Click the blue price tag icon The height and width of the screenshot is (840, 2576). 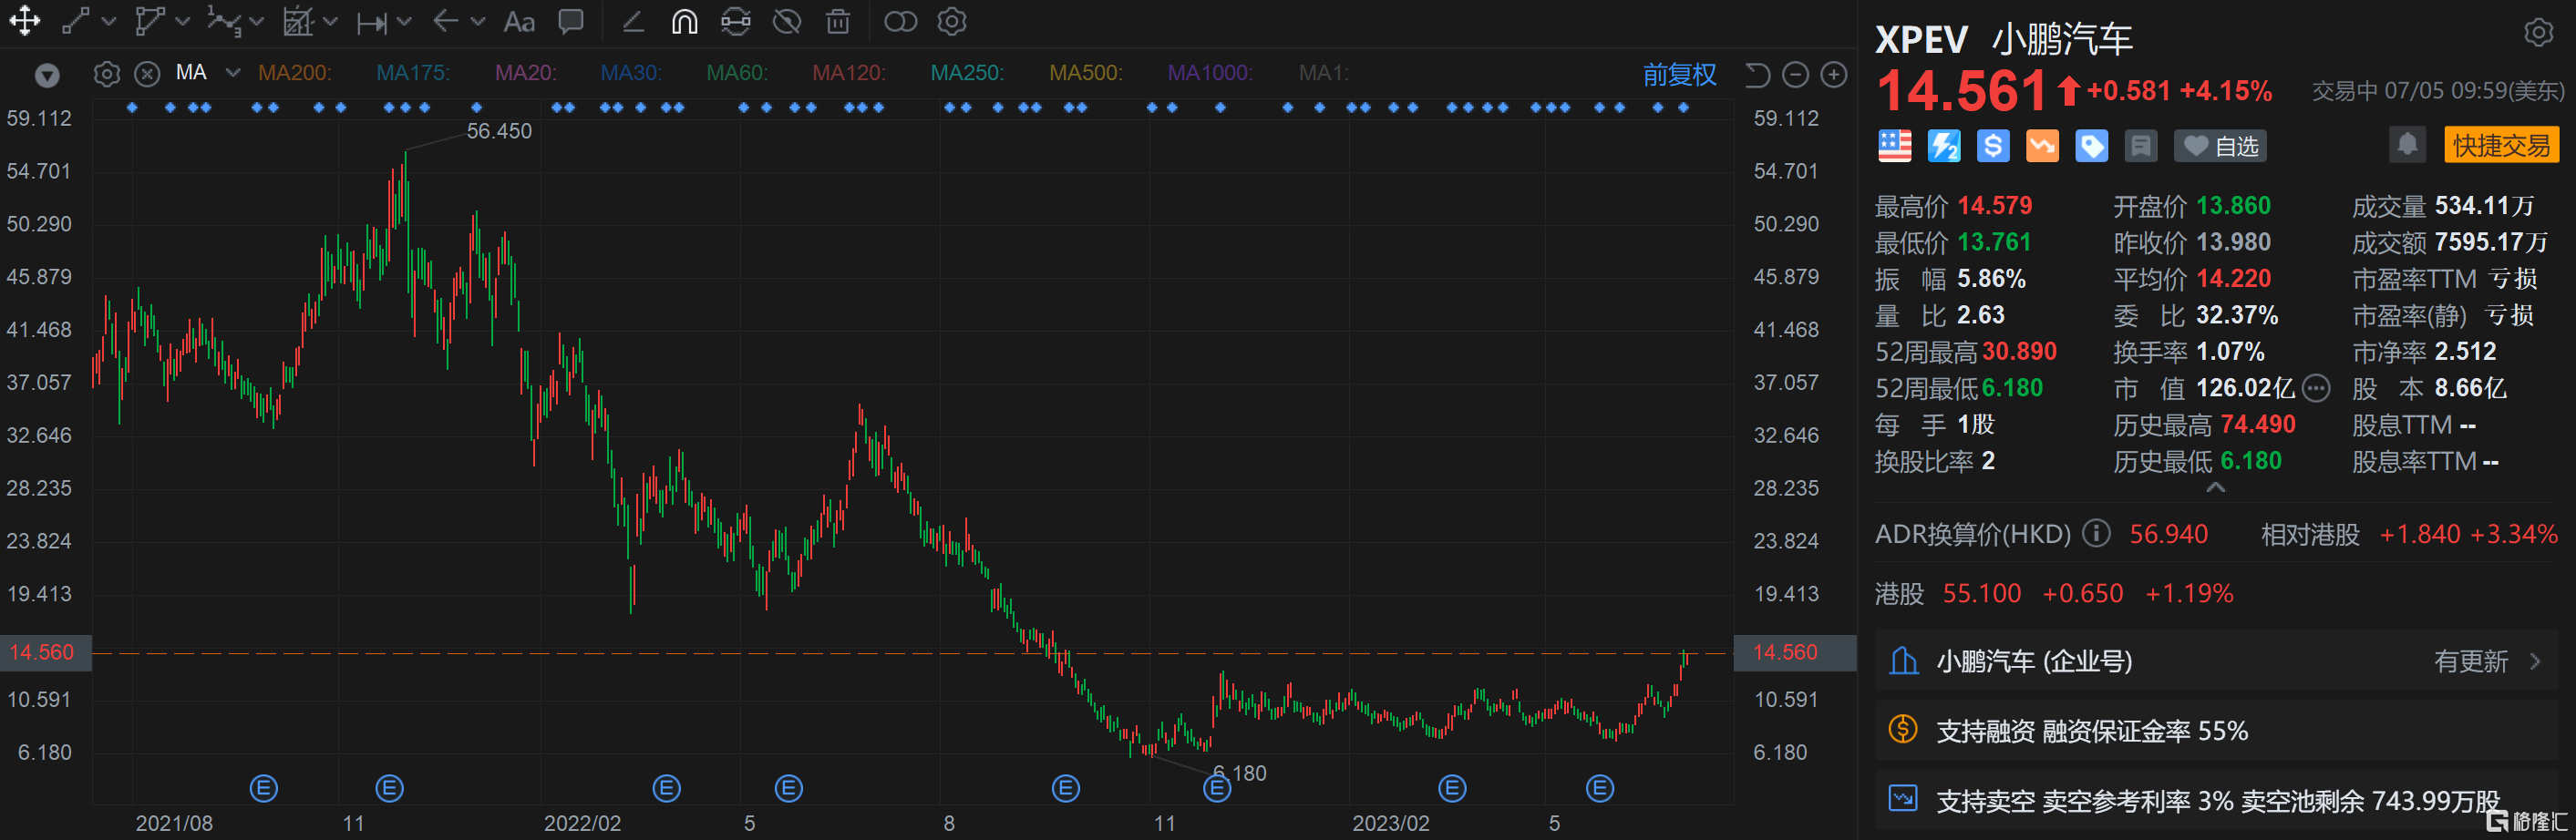(2091, 146)
